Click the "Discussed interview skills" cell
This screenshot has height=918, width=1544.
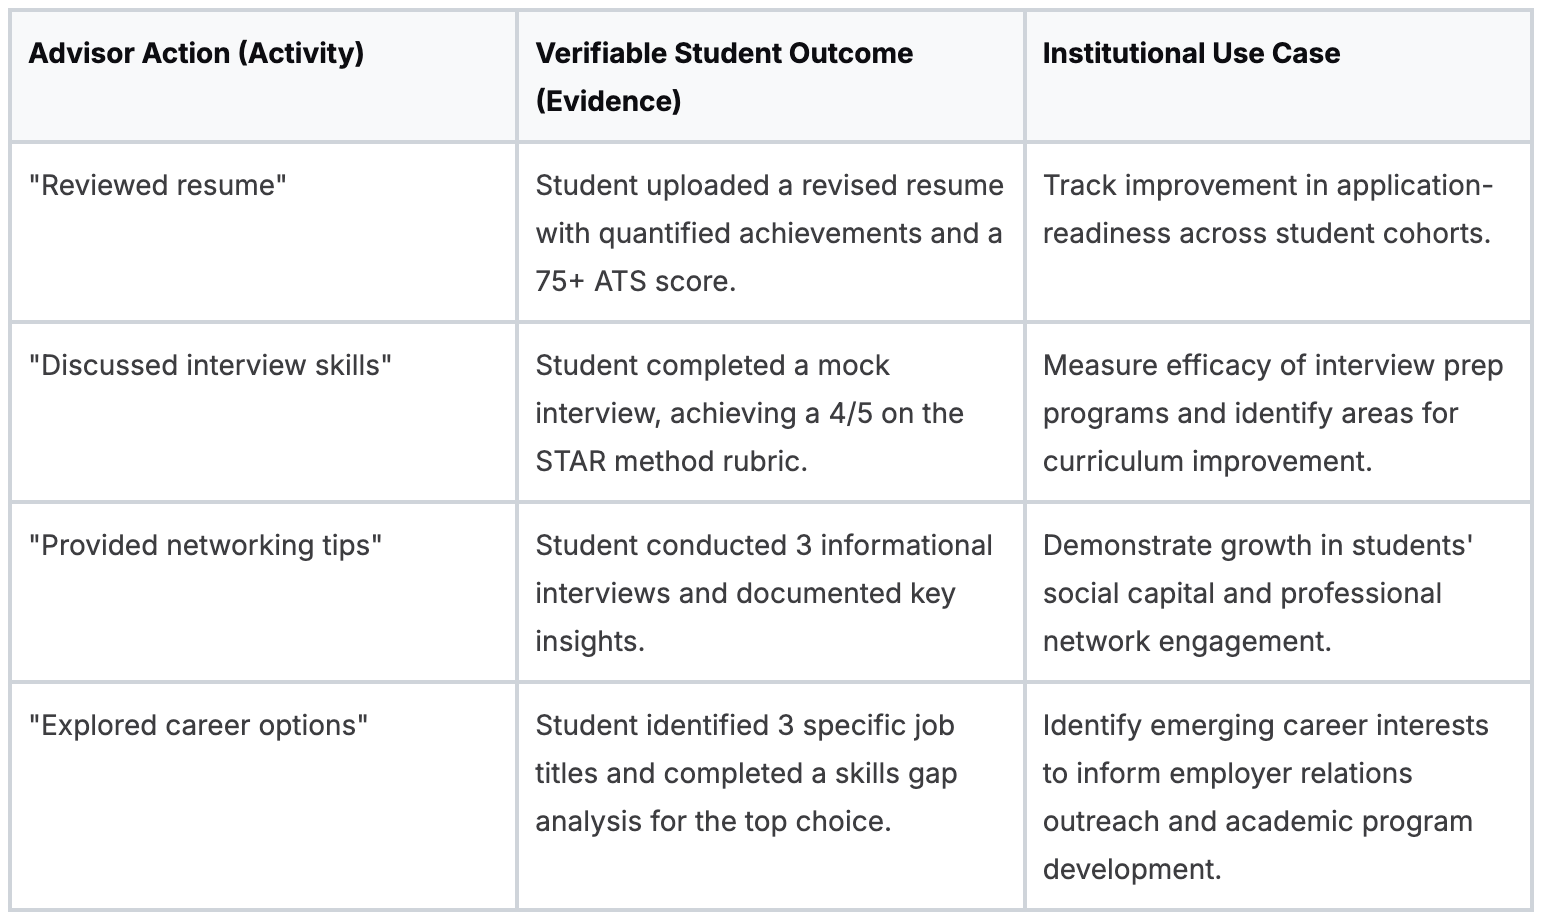tap(210, 365)
